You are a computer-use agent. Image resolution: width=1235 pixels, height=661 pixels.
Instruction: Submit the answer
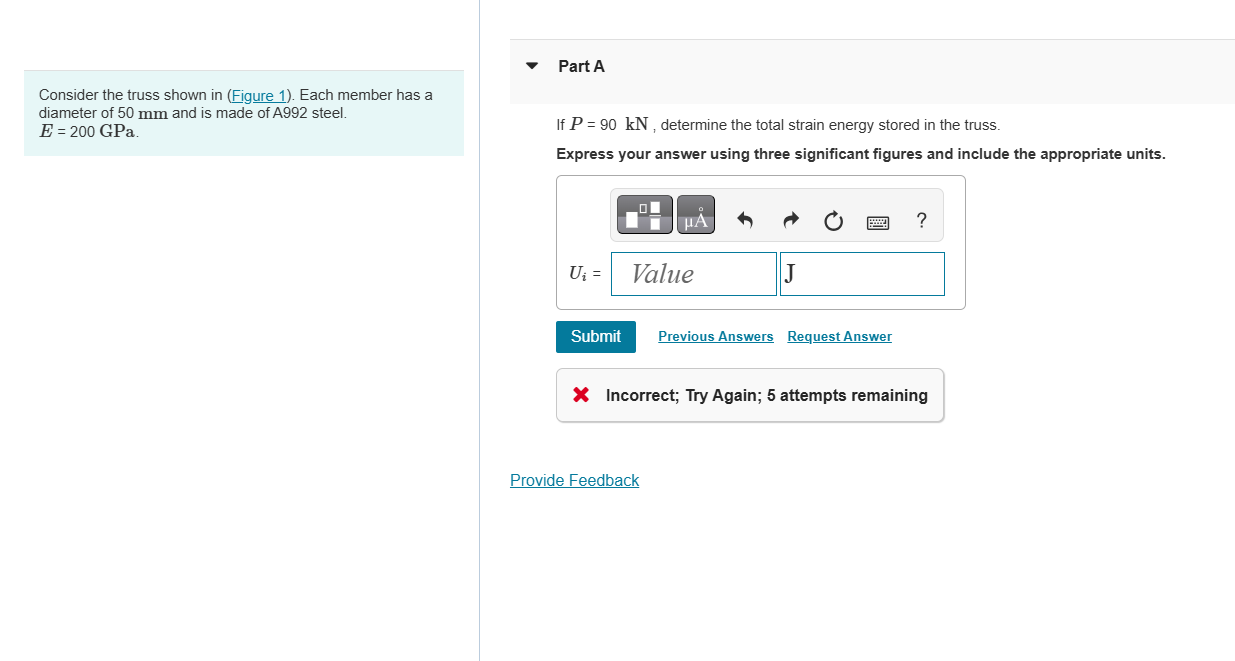click(596, 336)
